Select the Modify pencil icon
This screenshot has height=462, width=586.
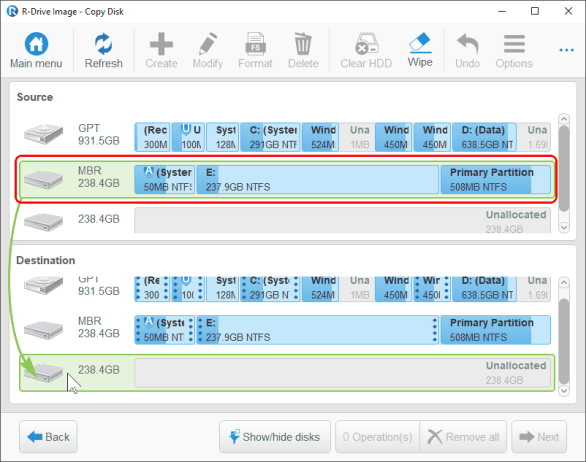coord(208,44)
